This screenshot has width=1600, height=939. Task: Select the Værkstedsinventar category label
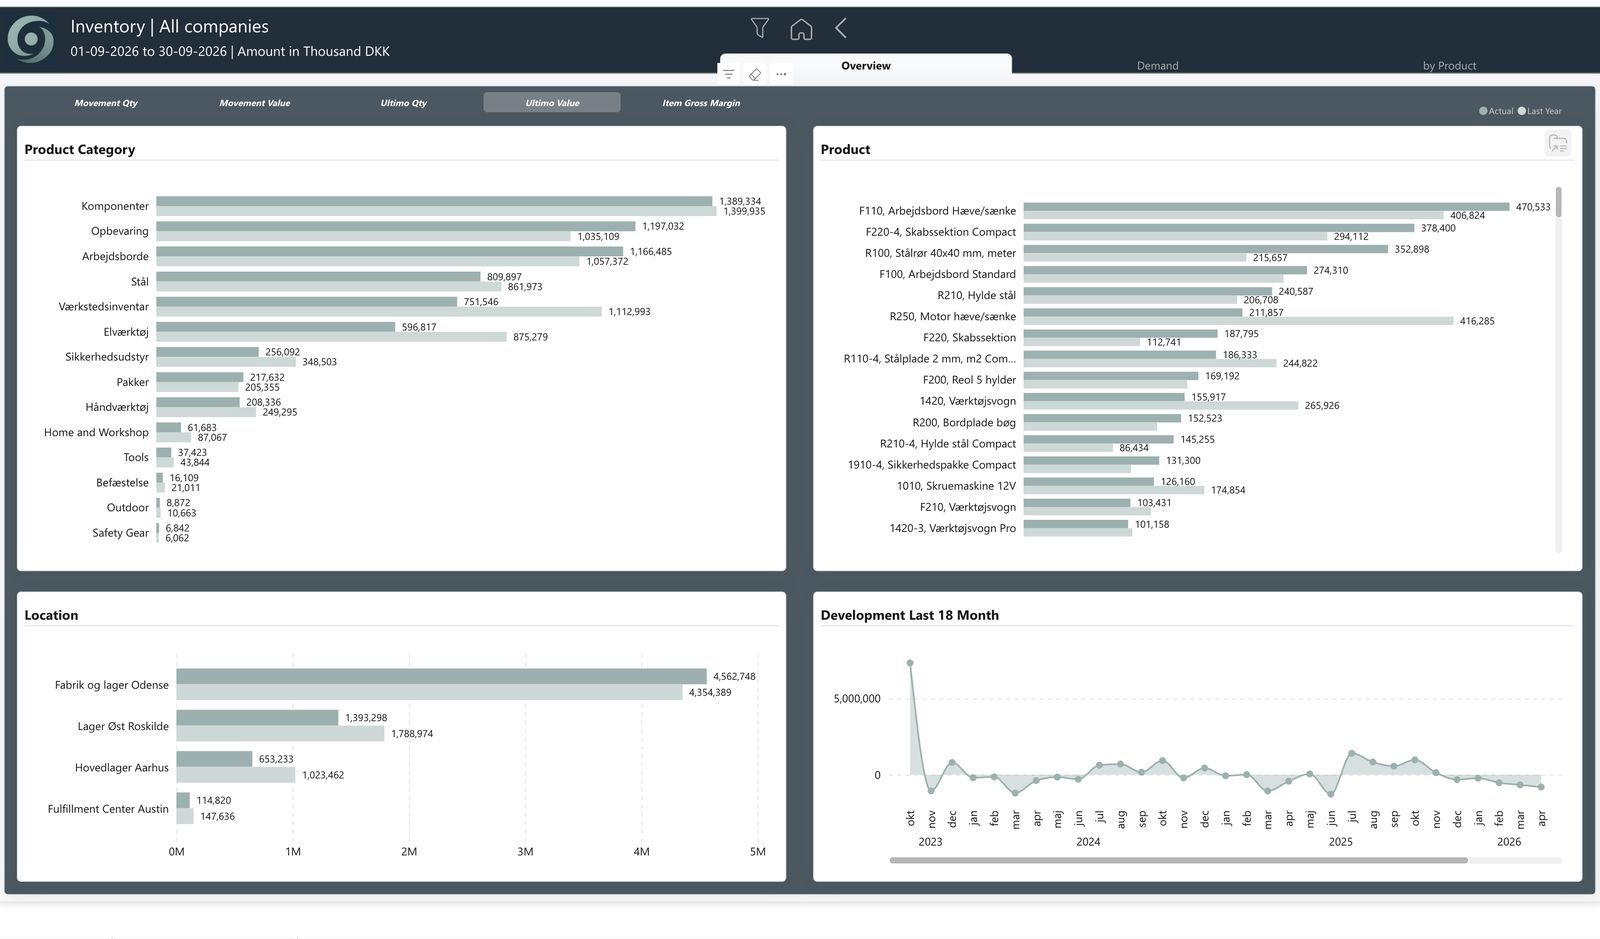point(104,306)
